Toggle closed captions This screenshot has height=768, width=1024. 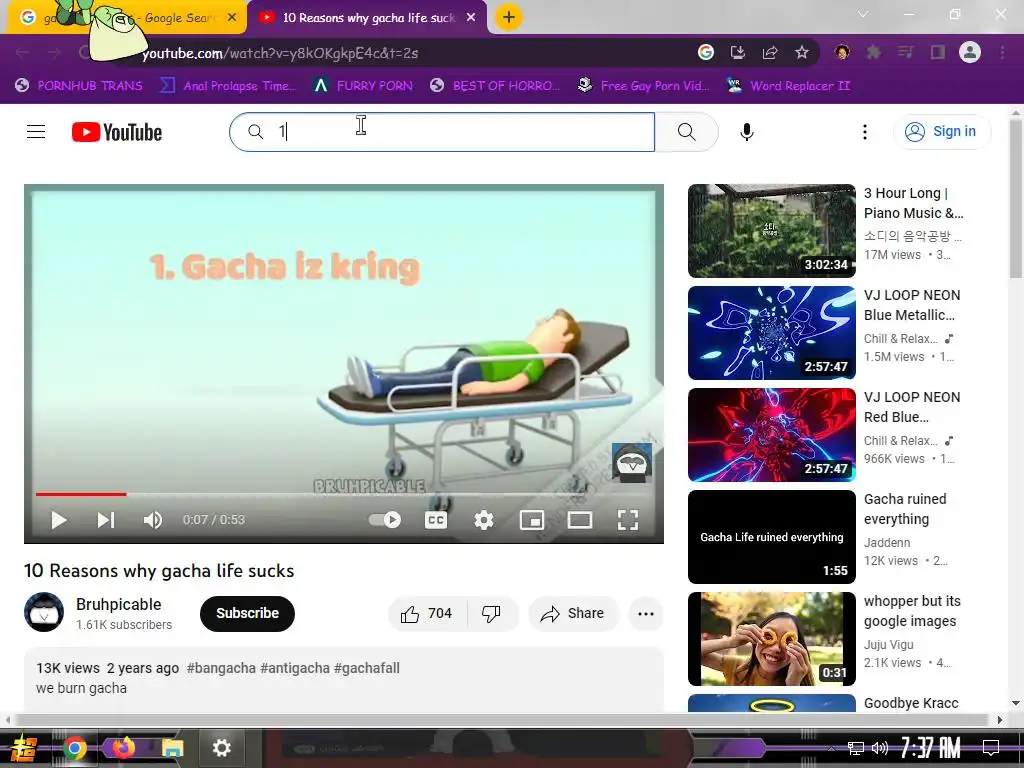pyautogui.click(x=436, y=520)
